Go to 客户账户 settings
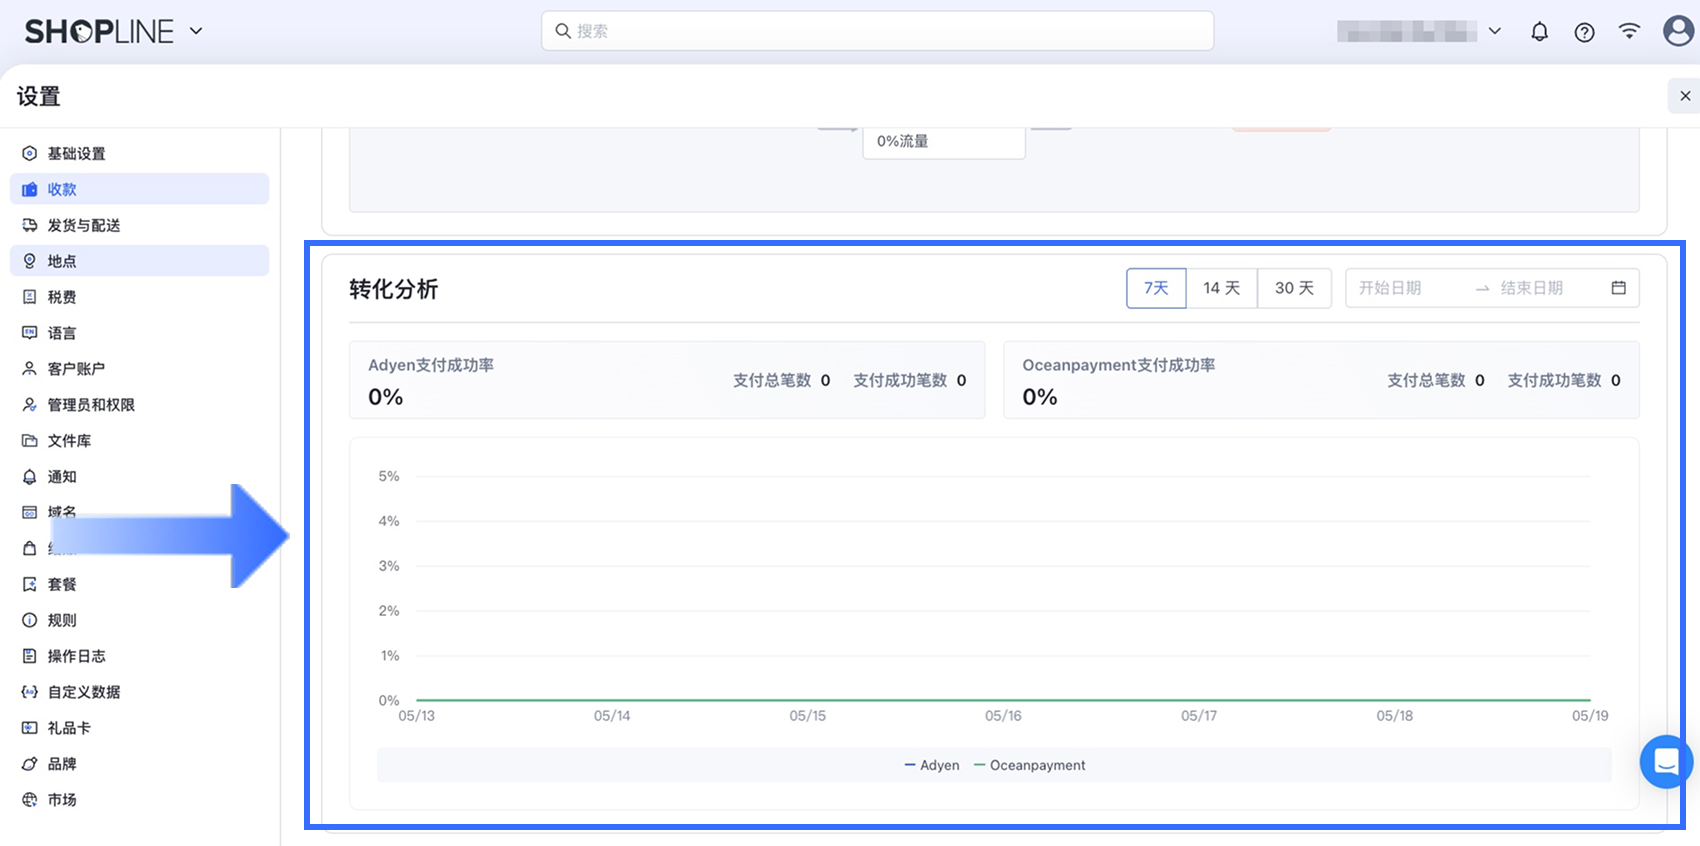The image size is (1700, 846). point(139,369)
